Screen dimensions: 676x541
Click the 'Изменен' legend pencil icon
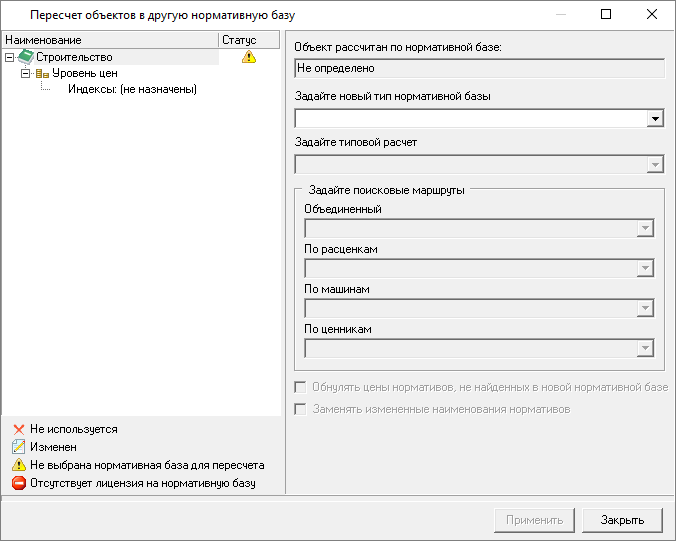(18, 447)
